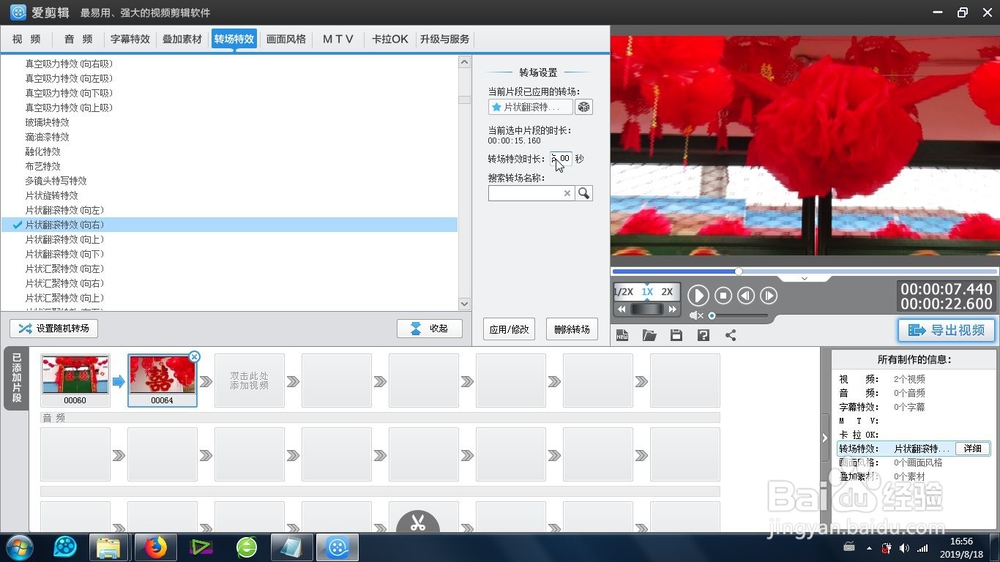Step forward one frame in preview

768,295
